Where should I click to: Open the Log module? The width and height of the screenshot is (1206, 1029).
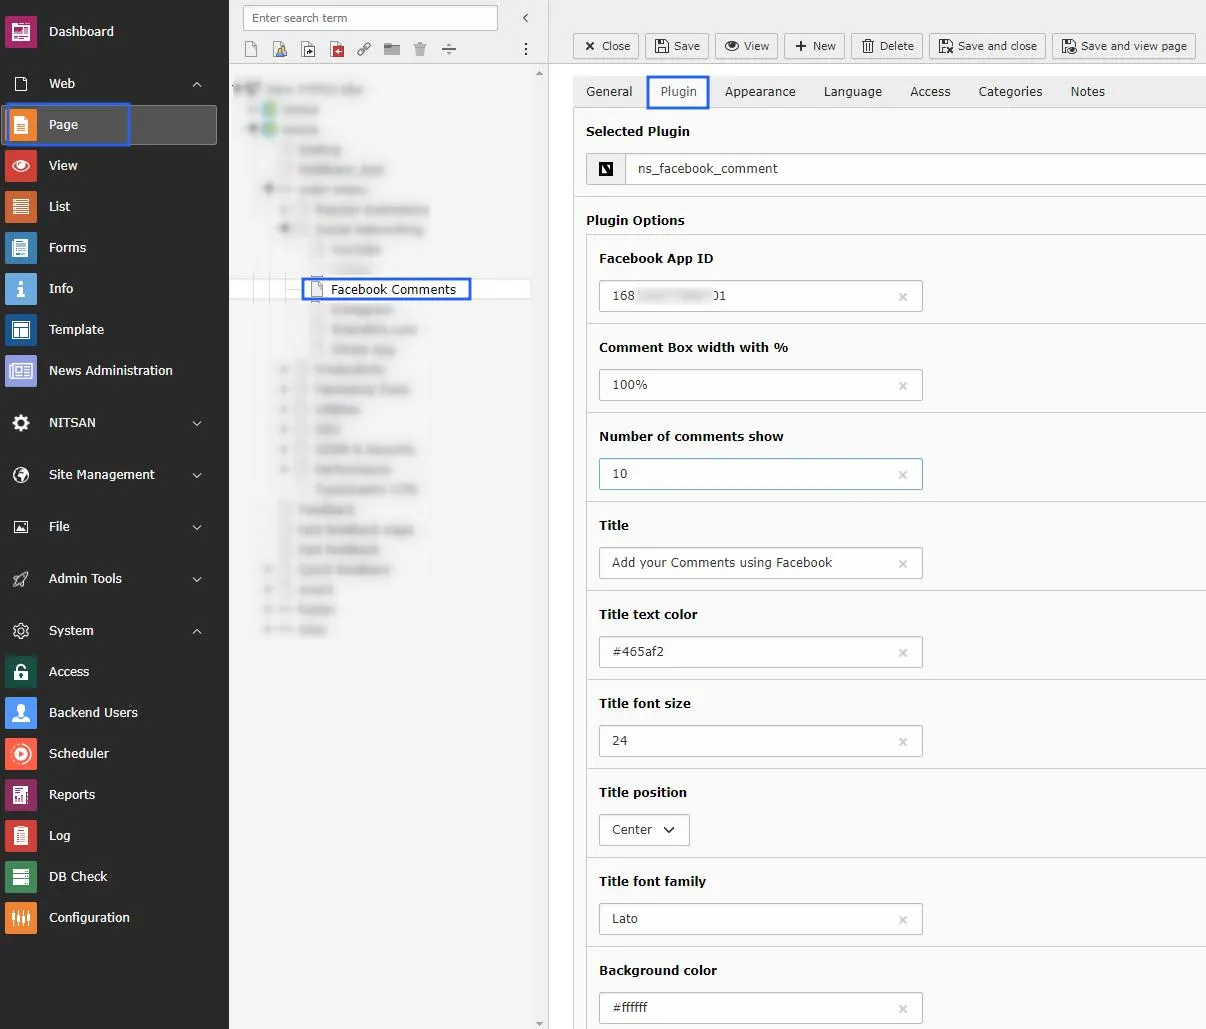pyautogui.click(x=110, y=836)
